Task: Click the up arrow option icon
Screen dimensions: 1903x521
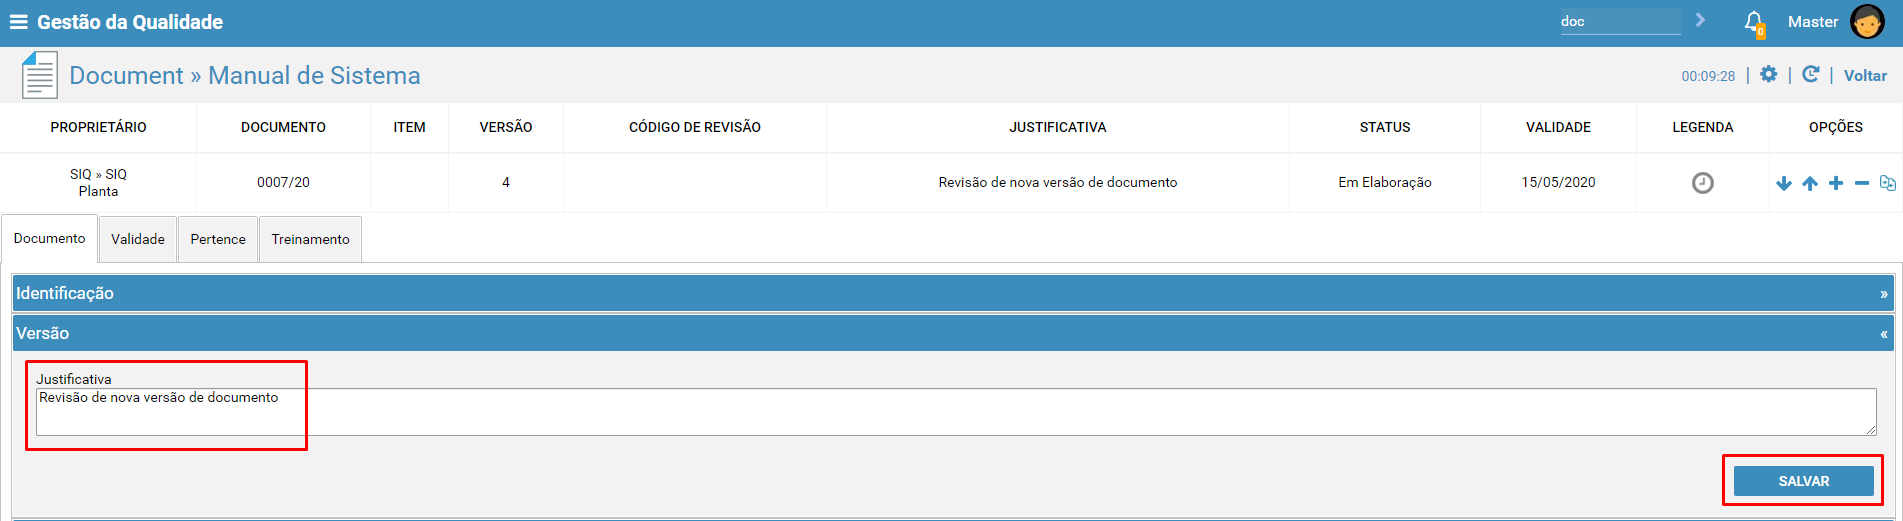Action: [x=1809, y=183]
